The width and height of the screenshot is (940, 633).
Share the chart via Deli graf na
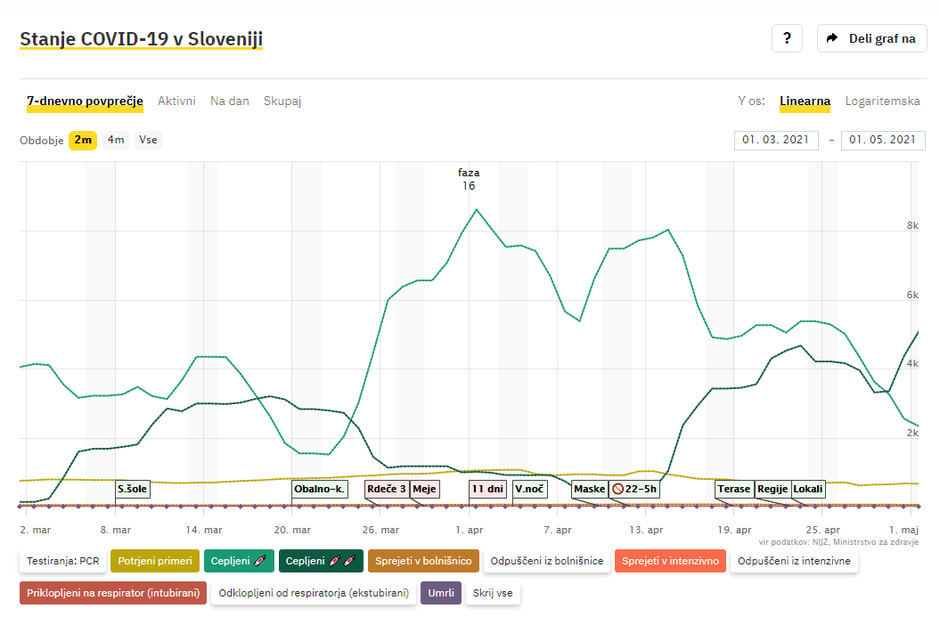click(872, 39)
